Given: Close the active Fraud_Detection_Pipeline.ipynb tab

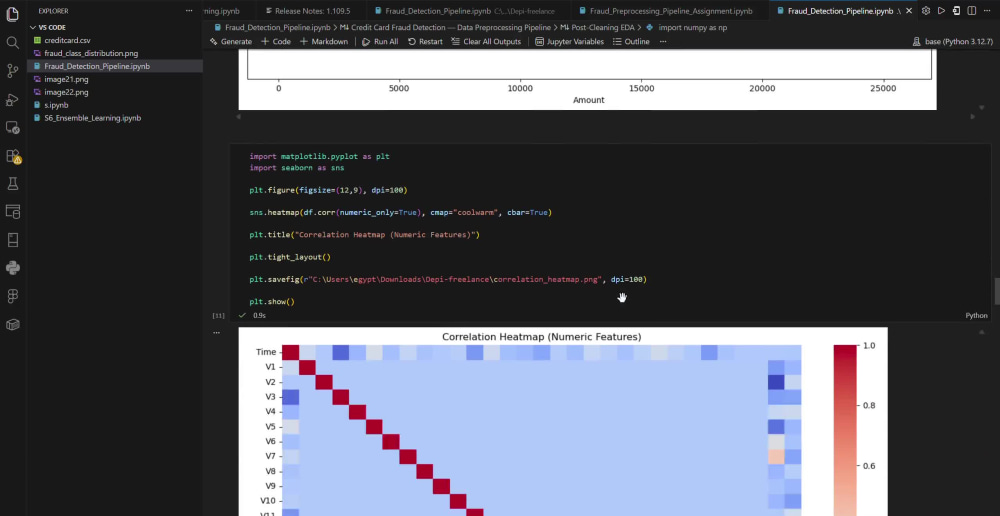Looking at the screenshot, I should click(909, 11).
